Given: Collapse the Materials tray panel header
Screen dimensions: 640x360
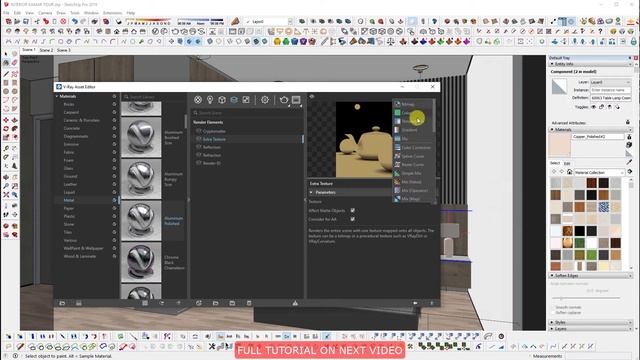Looking at the screenshot, I should [x=591, y=129].
